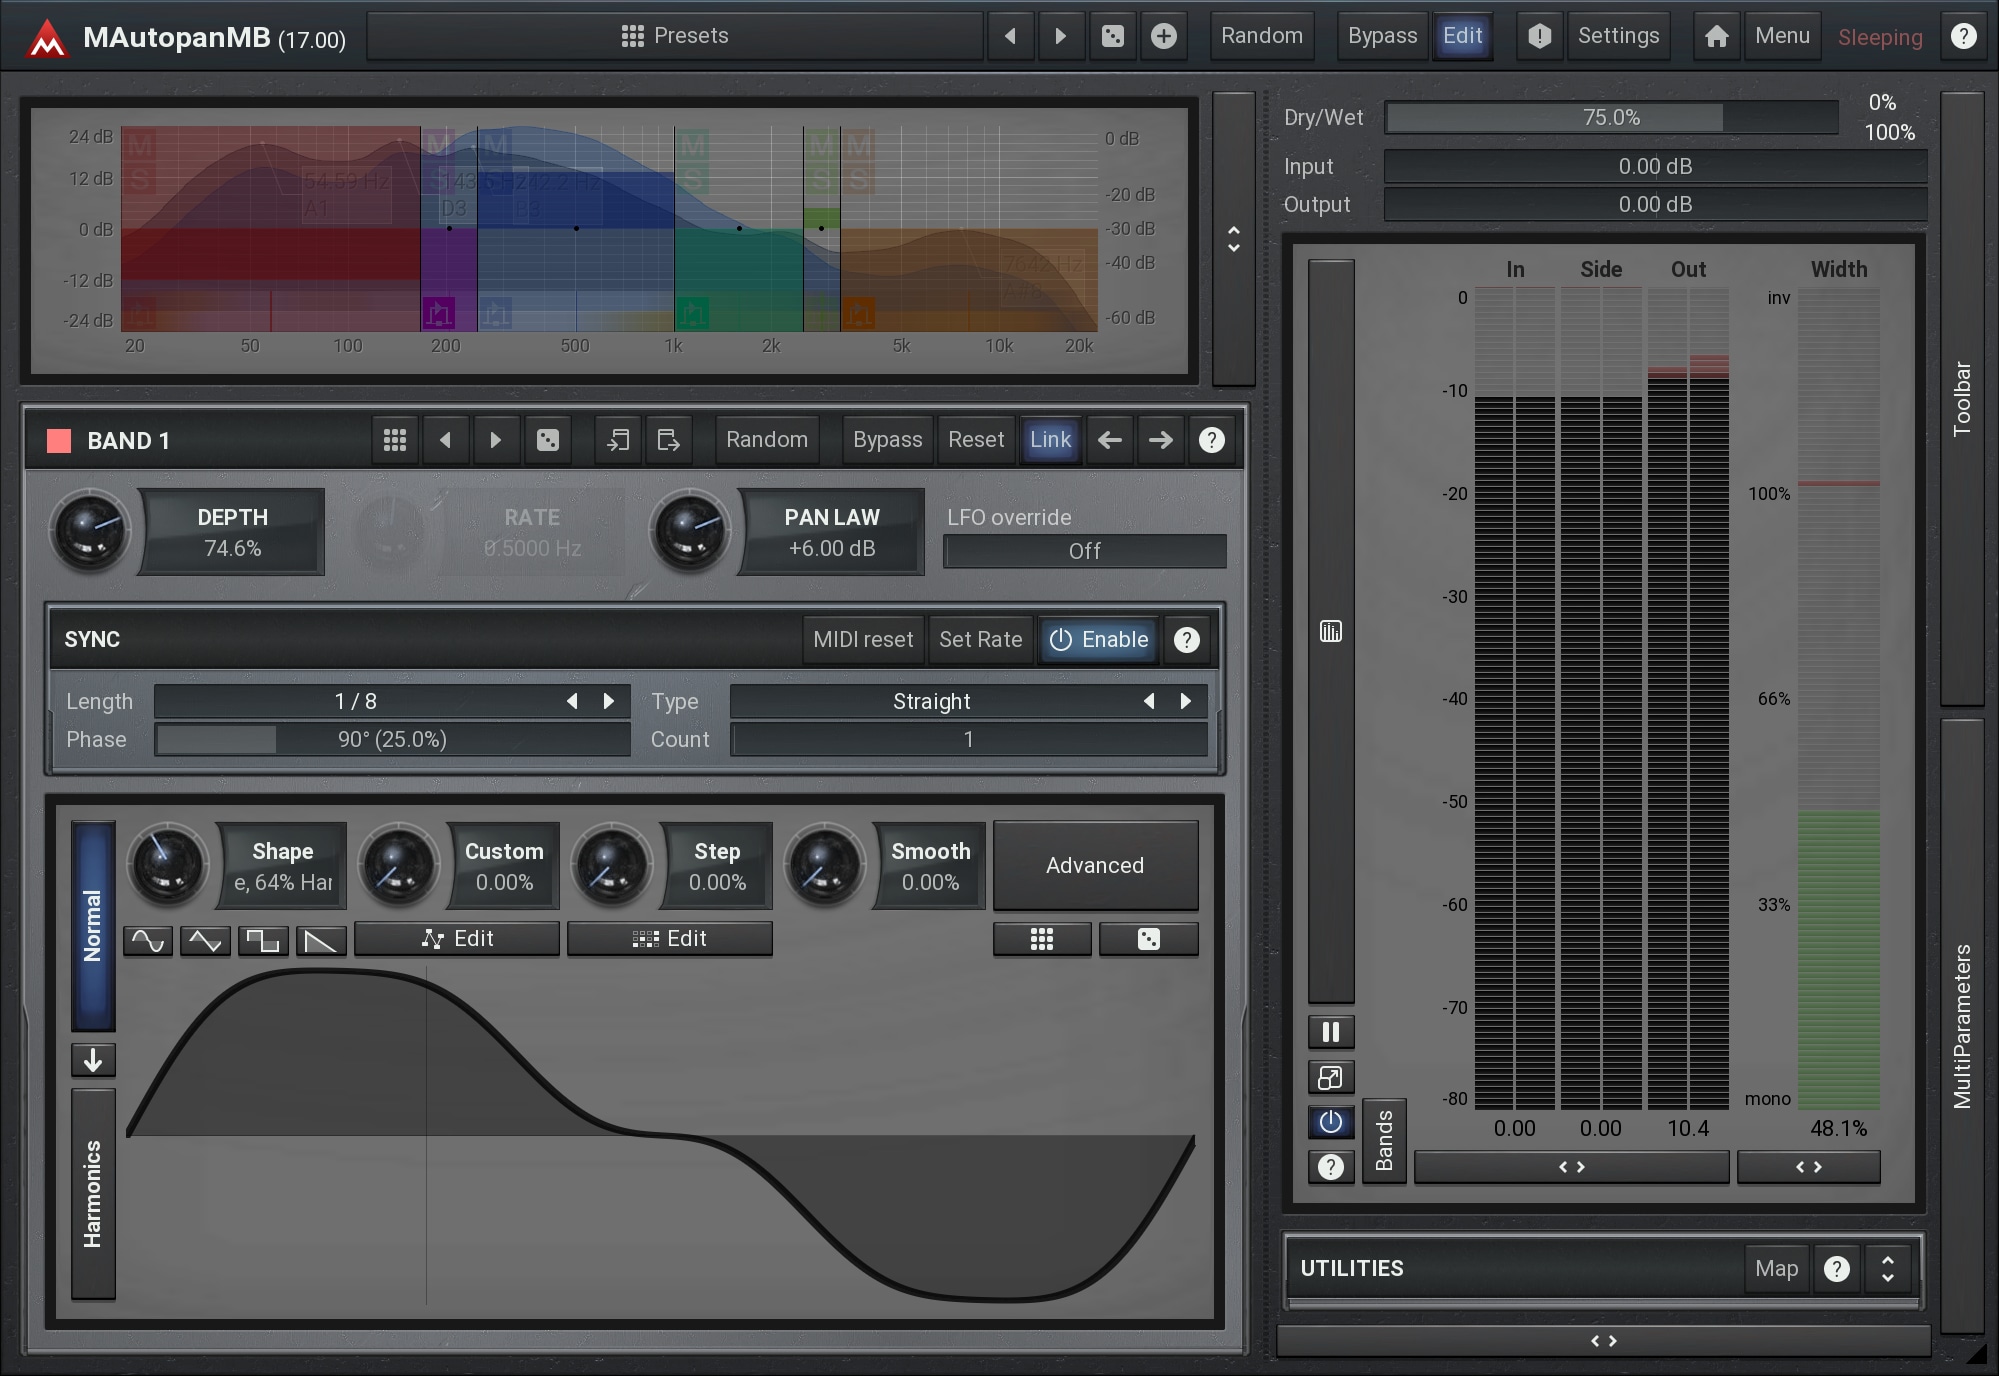This screenshot has width=1999, height=1376.
Task: Select the sine wave shape icon
Action: [x=148, y=940]
